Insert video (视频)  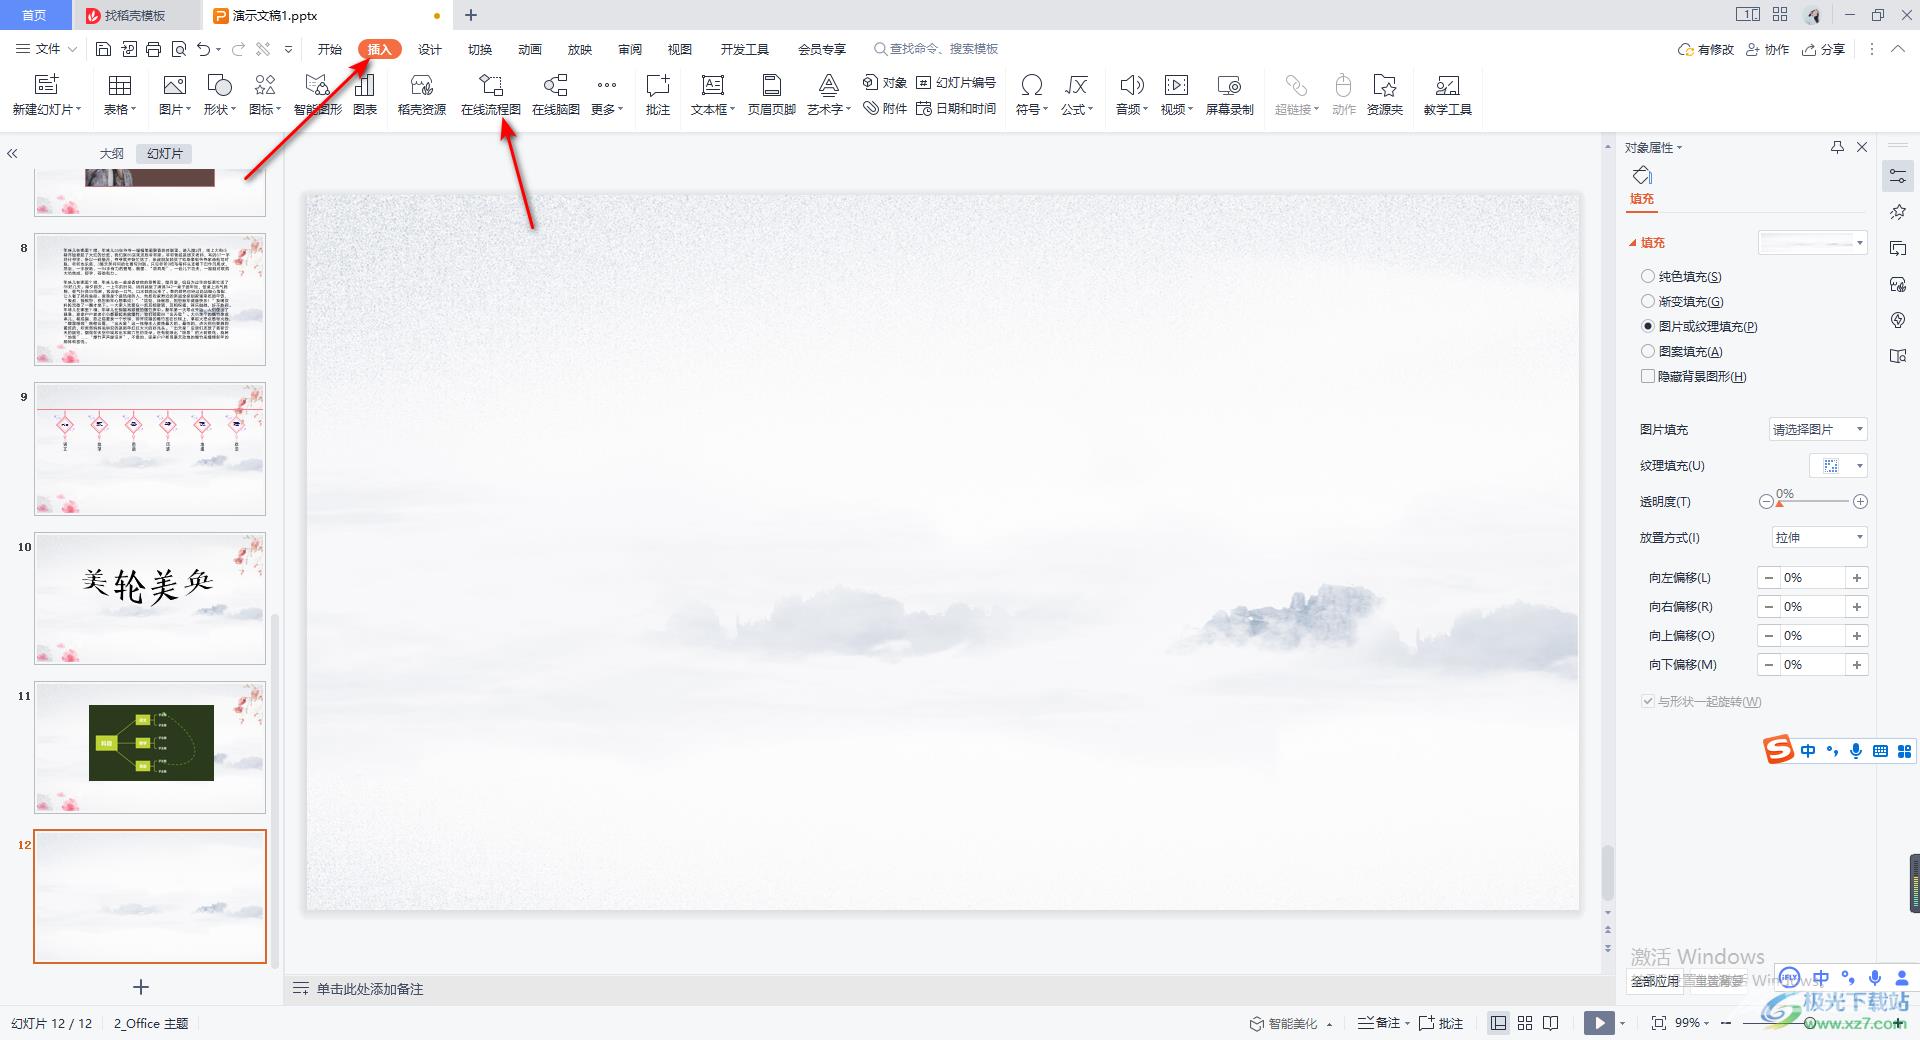[x=1177, y=95]
